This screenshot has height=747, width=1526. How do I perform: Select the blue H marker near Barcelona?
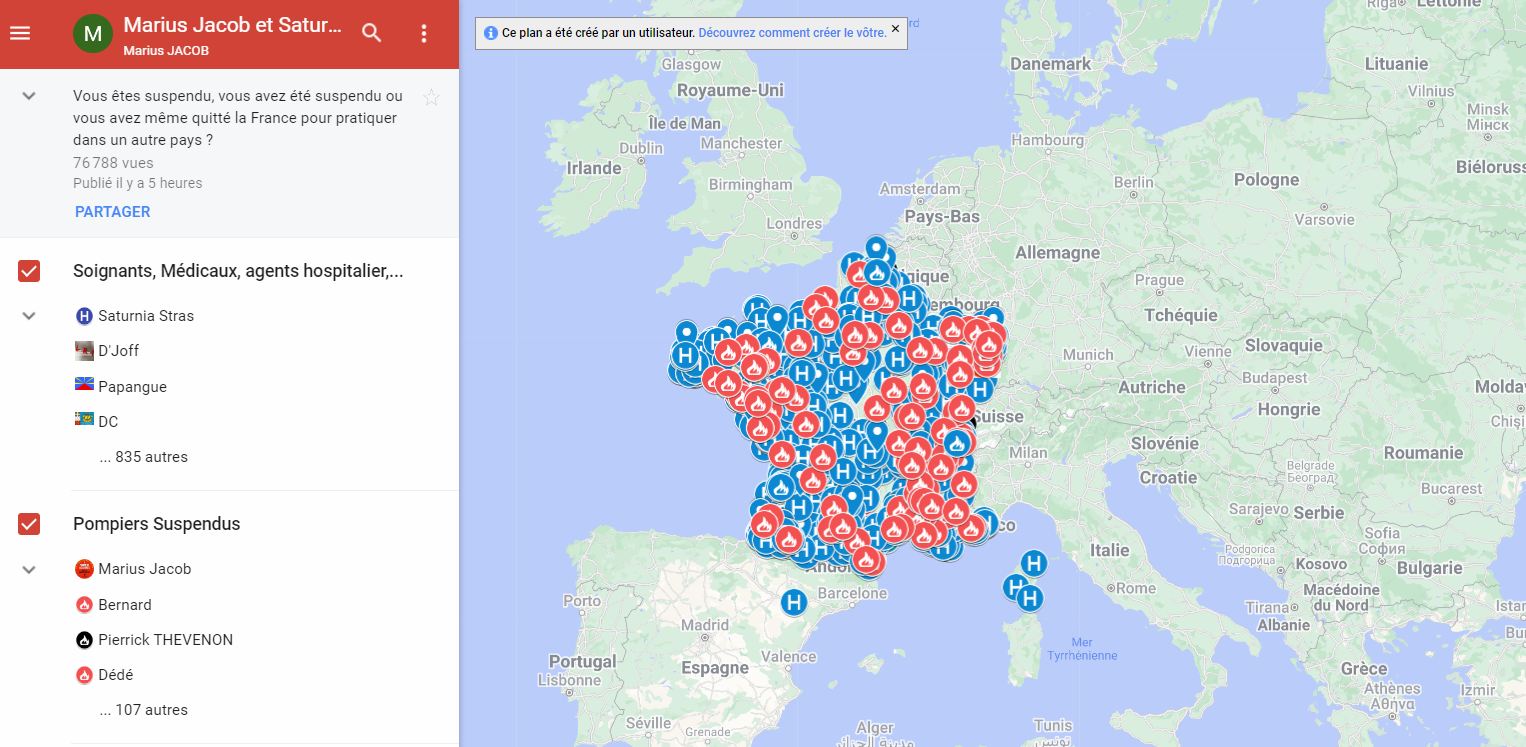click(x=795, y=603)
